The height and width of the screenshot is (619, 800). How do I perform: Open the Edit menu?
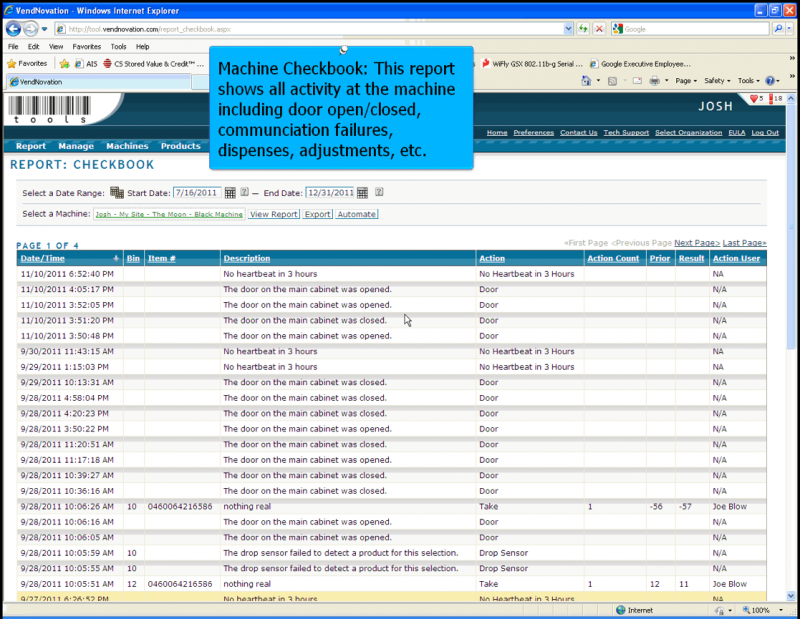pos(34,46)
